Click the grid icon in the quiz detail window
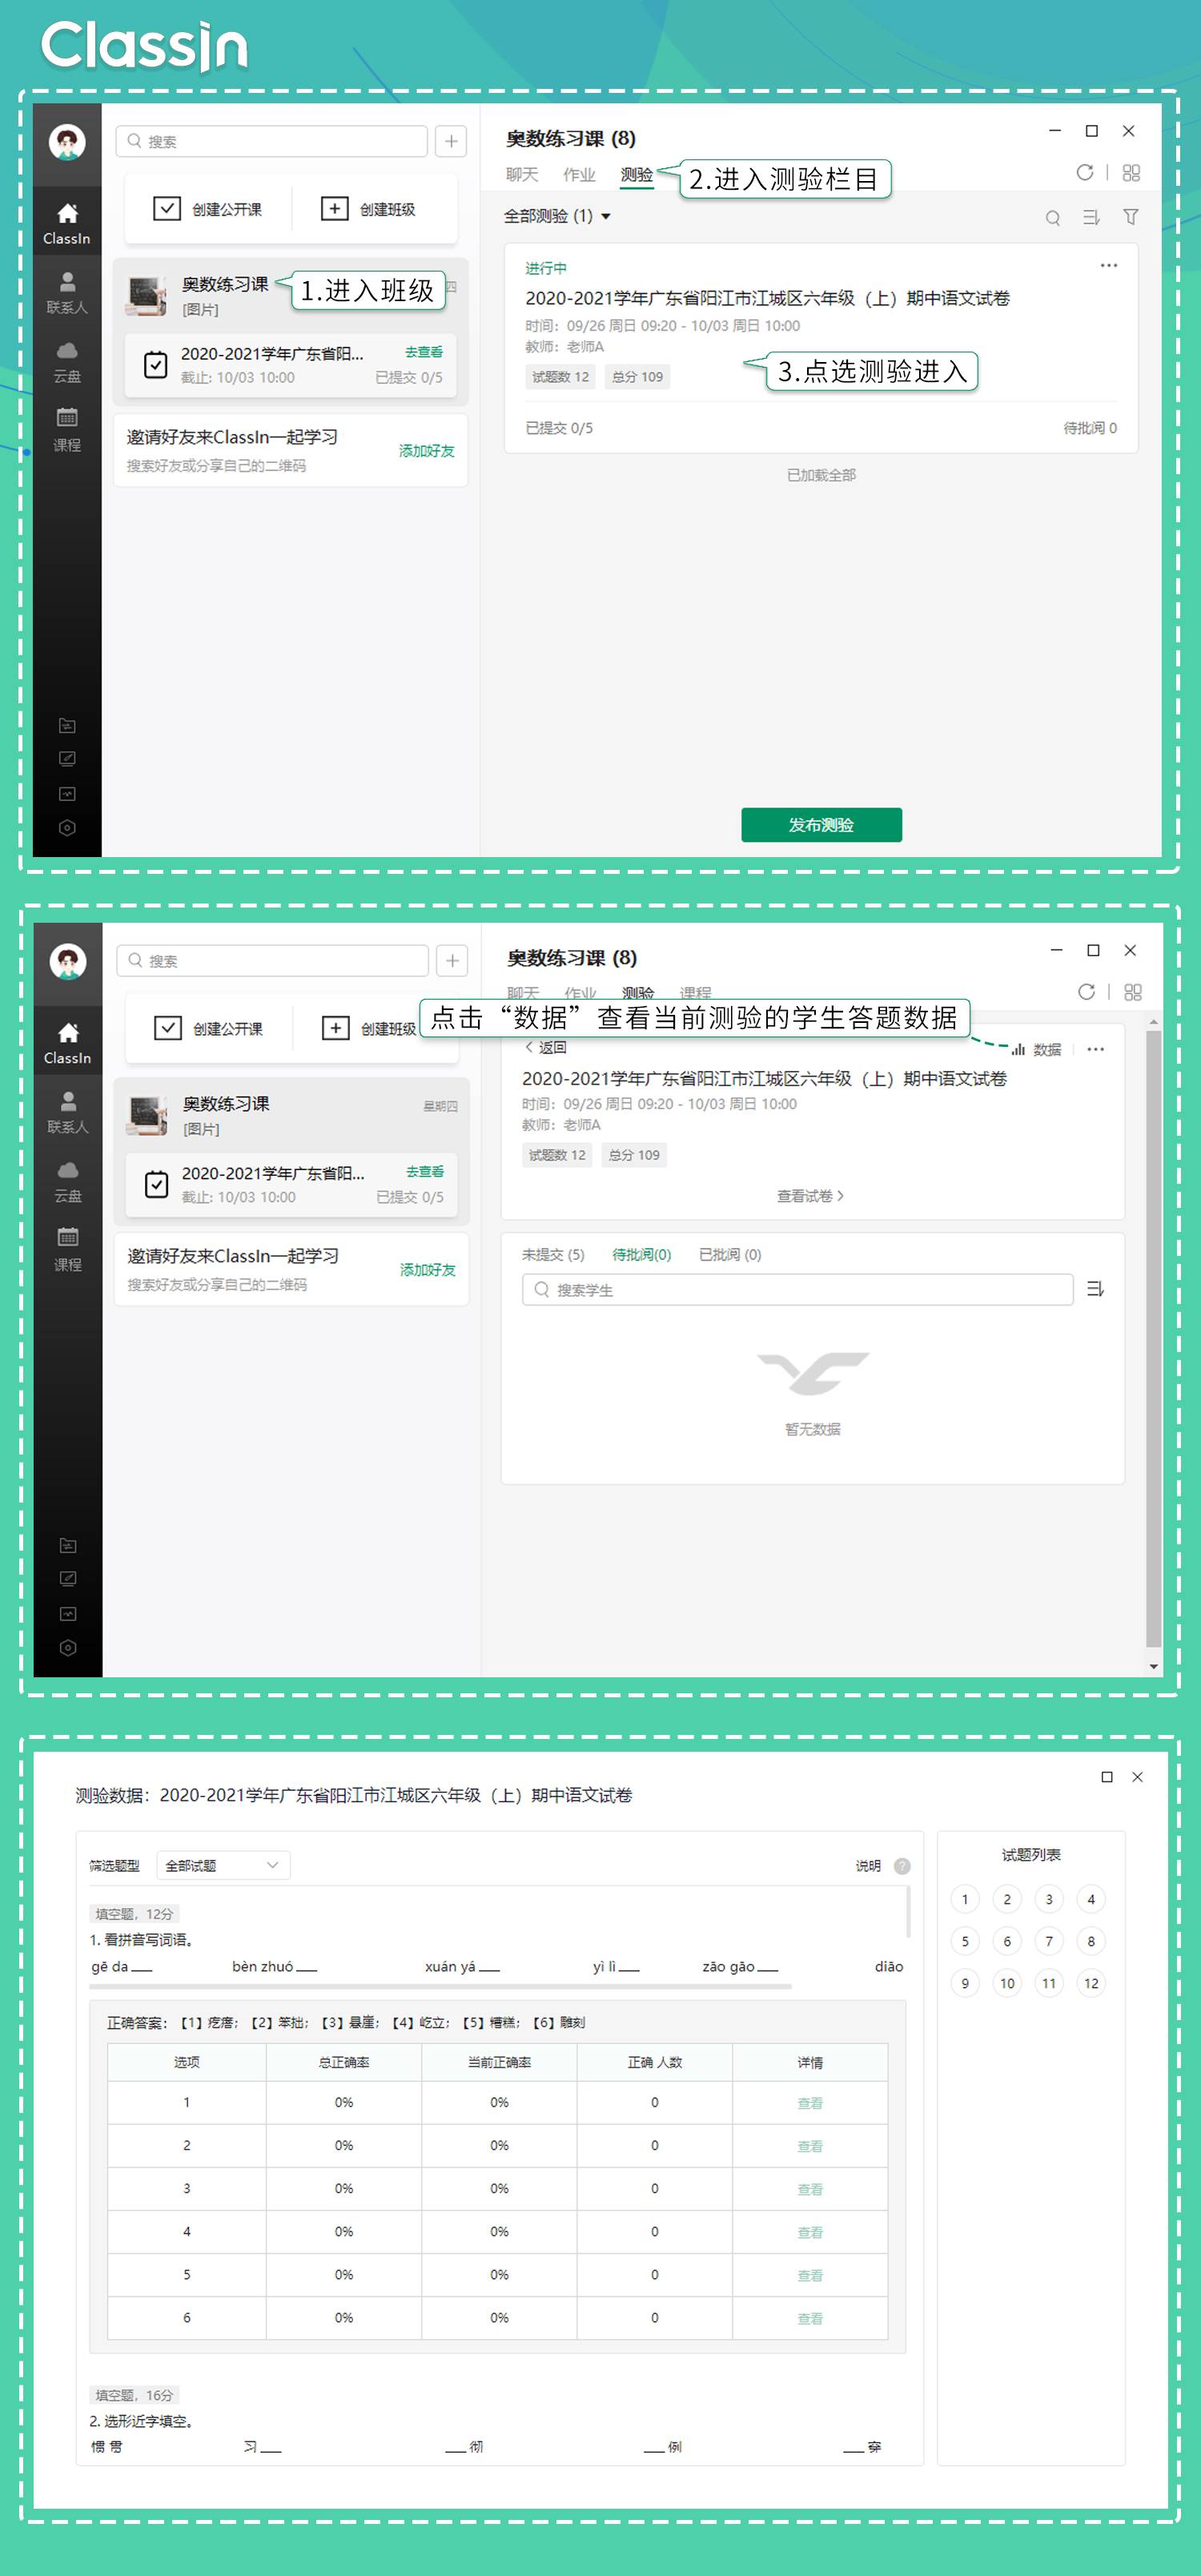Screen dimensions: 1201x2576 point(1132,991)
